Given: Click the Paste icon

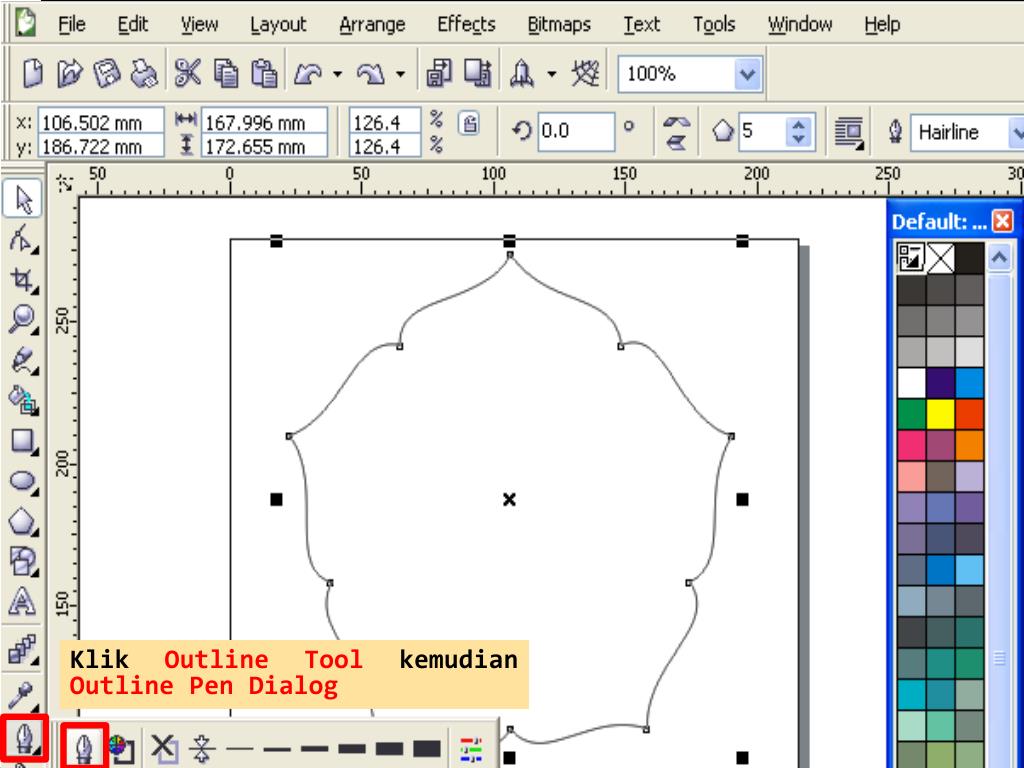Looking at the screenshot, I should coord(264,73).
